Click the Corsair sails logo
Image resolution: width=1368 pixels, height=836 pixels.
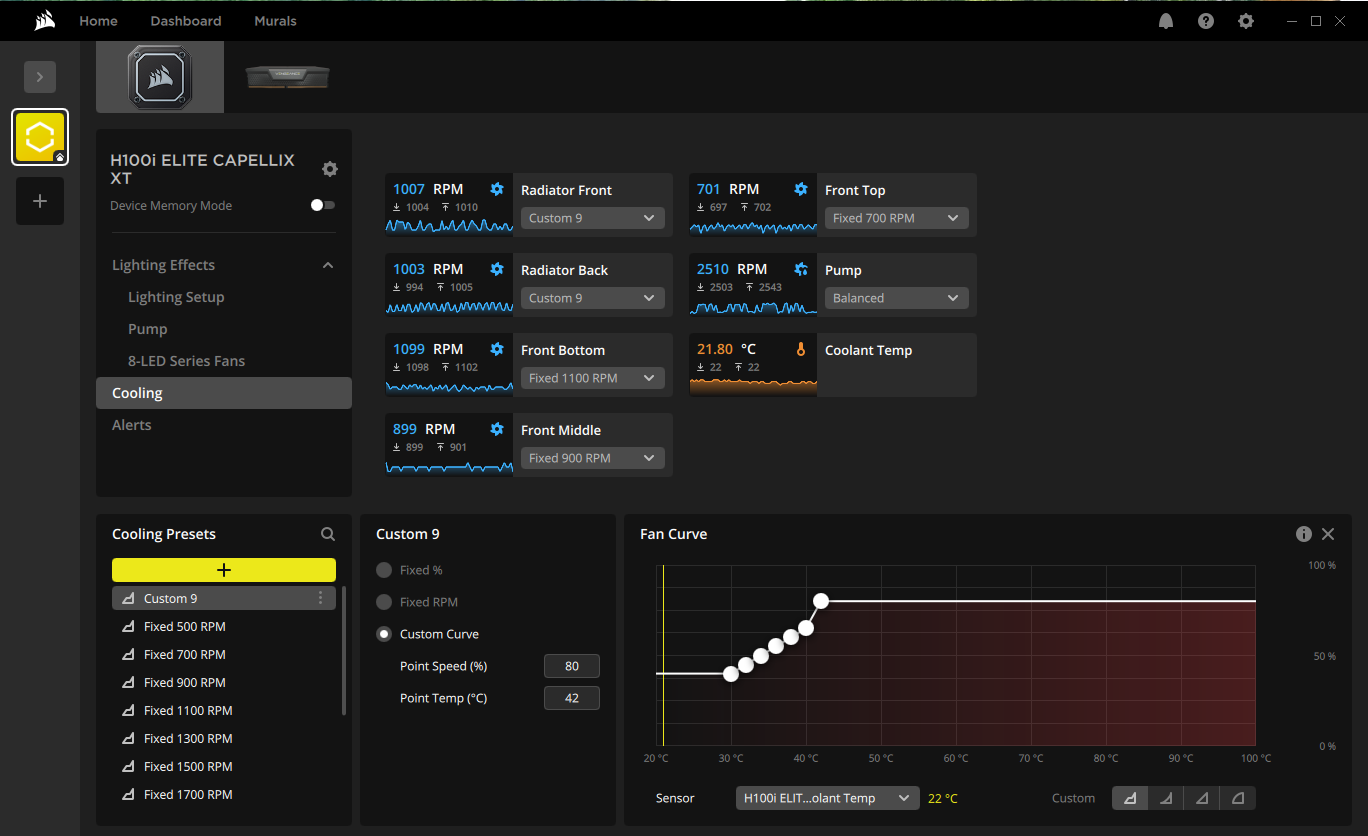[x=44, y=21]
